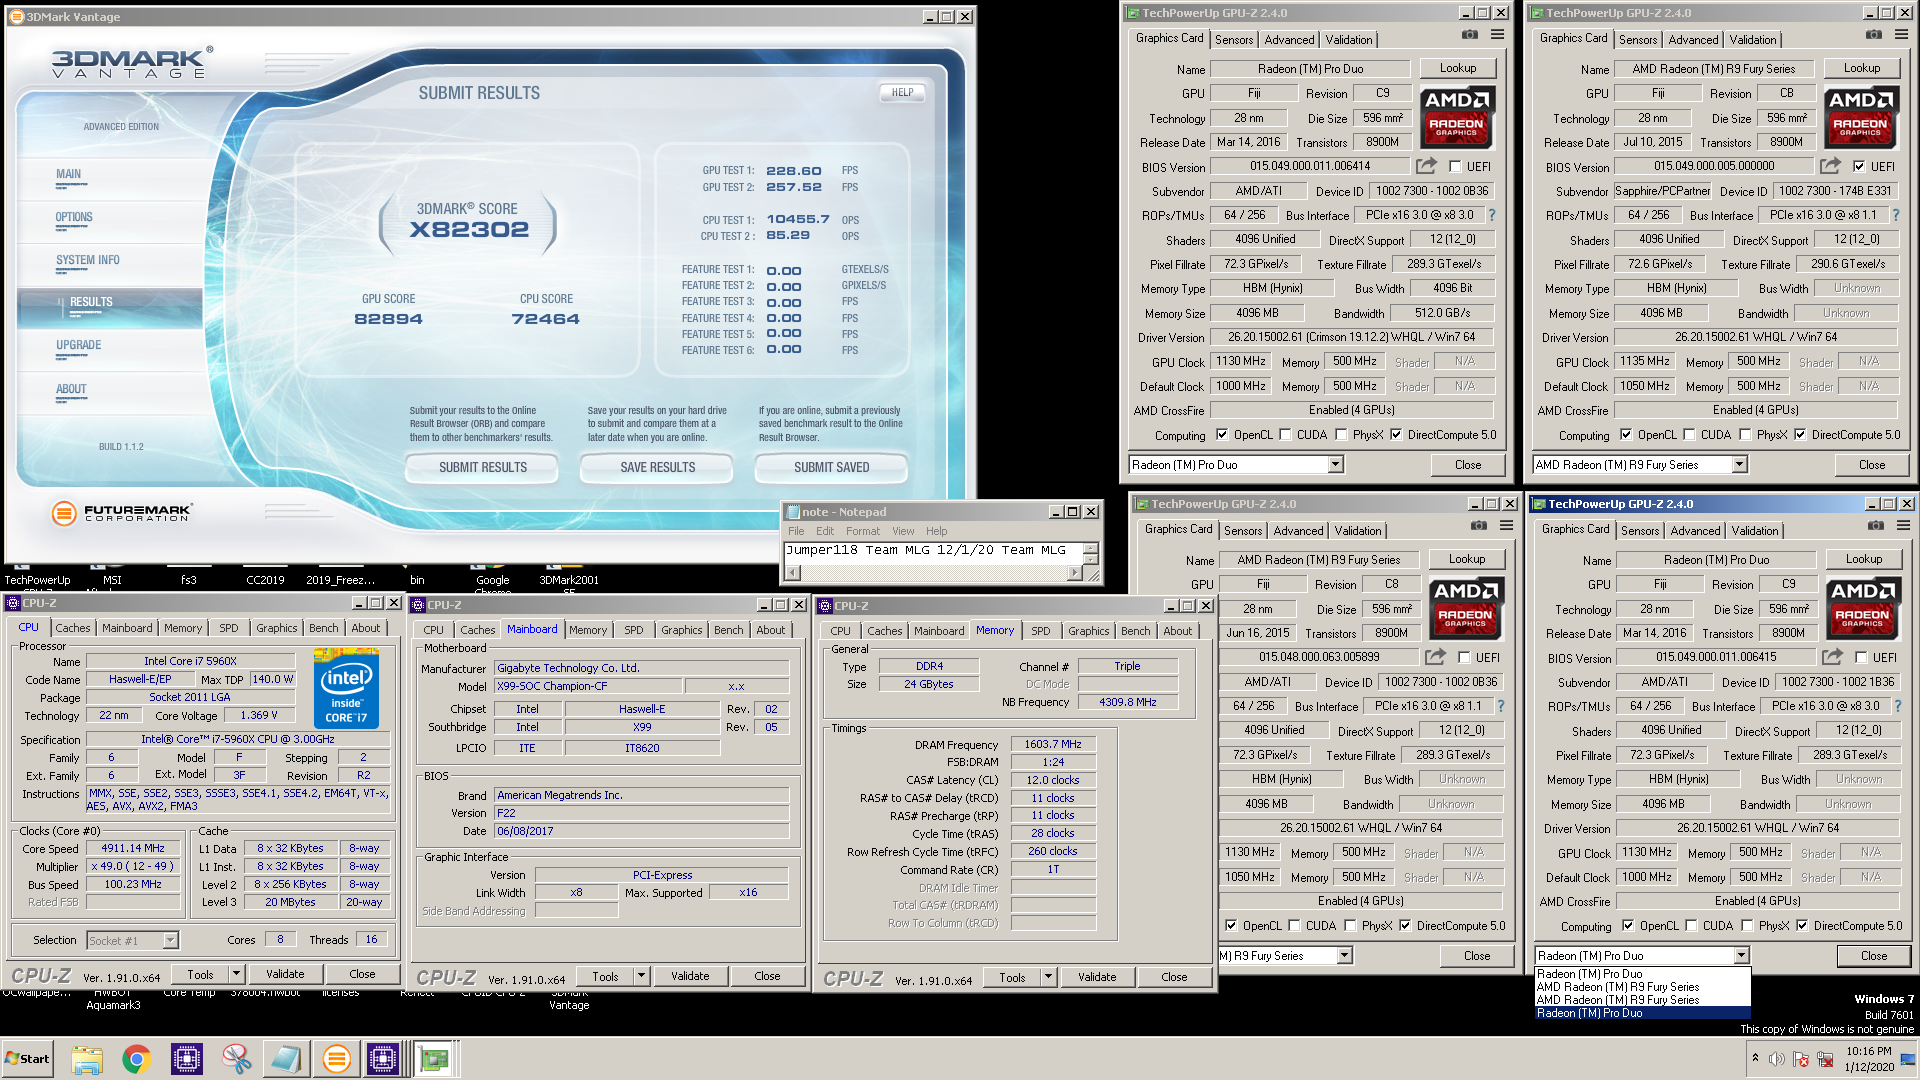Open Advanced tab in Sapphire GPU-Z window
The height and width of the screenshot is (1080, 1920).
(x=1694, y=40)
